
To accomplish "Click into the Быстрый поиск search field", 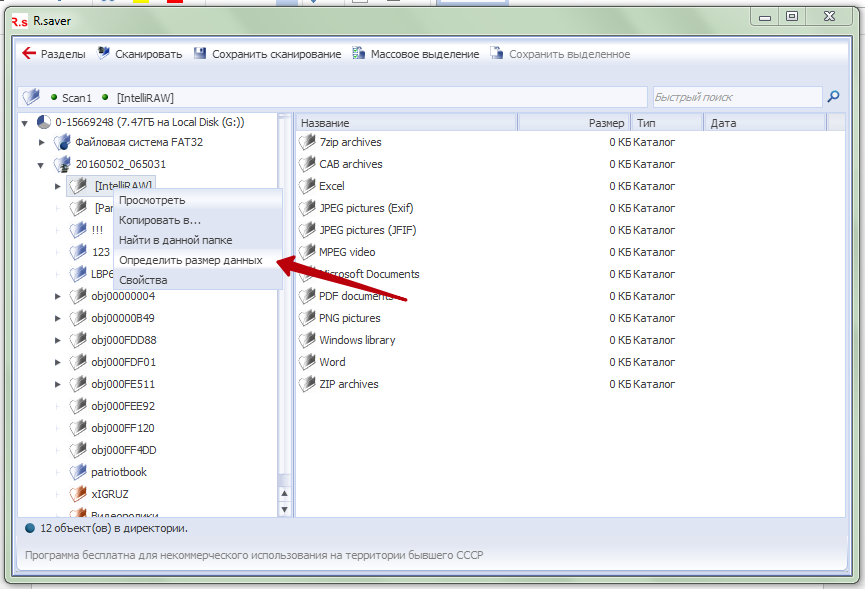I will pyautogui.click(x=737, y=97).
